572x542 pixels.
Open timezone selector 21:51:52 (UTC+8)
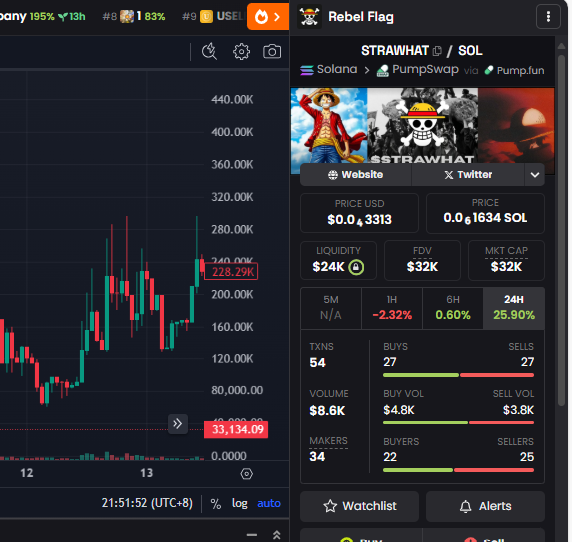point(147,503)
